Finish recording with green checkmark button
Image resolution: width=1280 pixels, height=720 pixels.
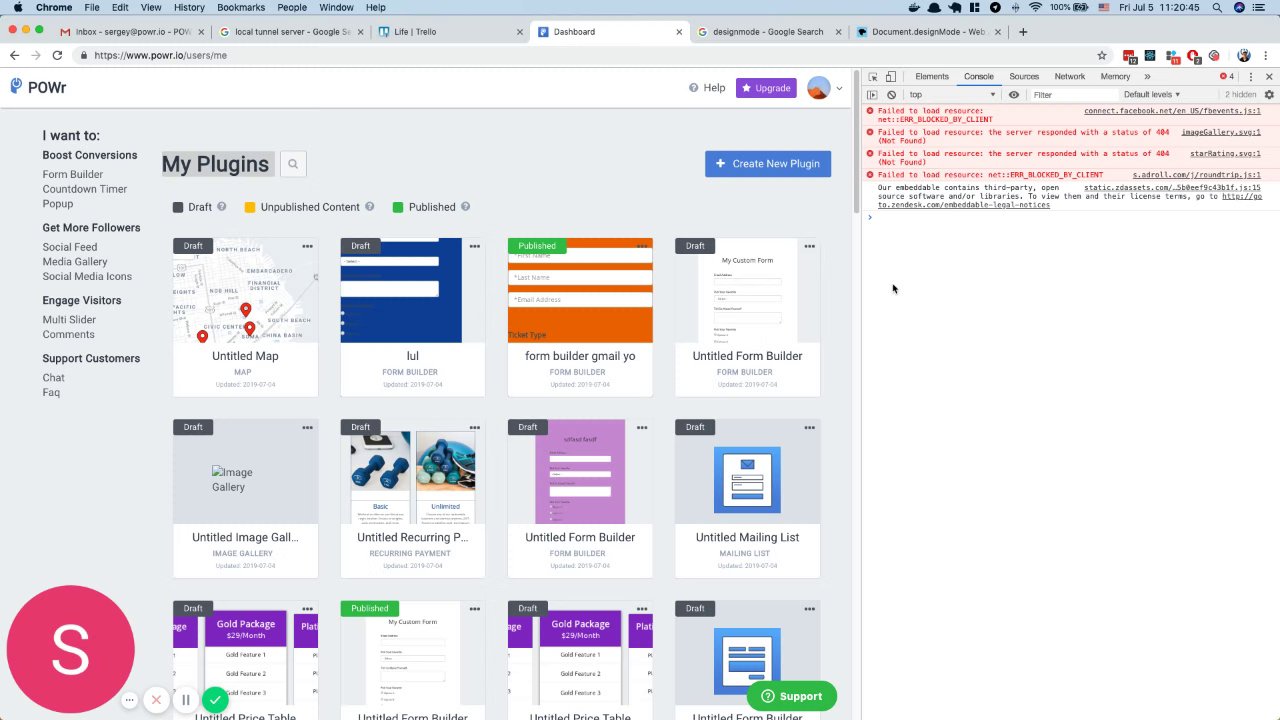[215, 700]
